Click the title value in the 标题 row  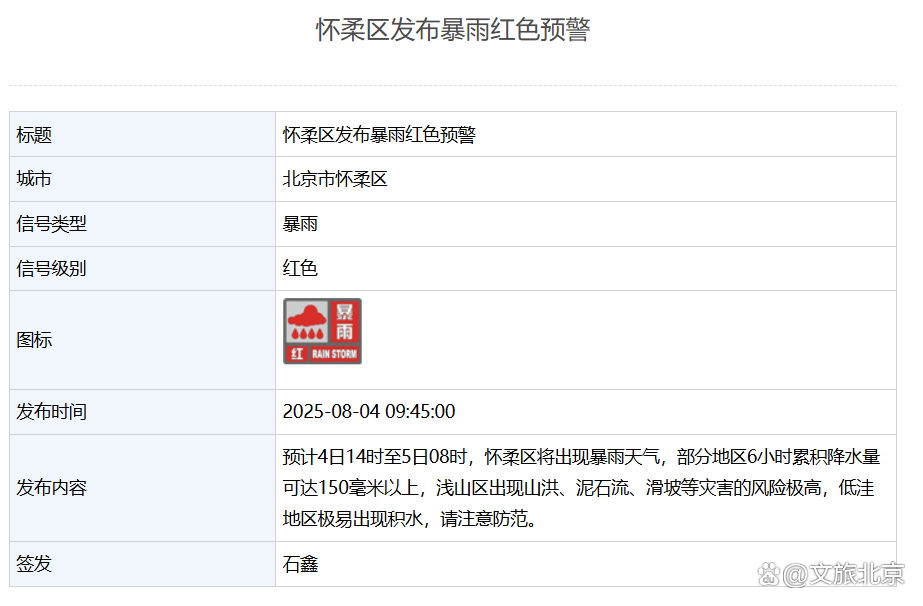(x=379, y=135)
